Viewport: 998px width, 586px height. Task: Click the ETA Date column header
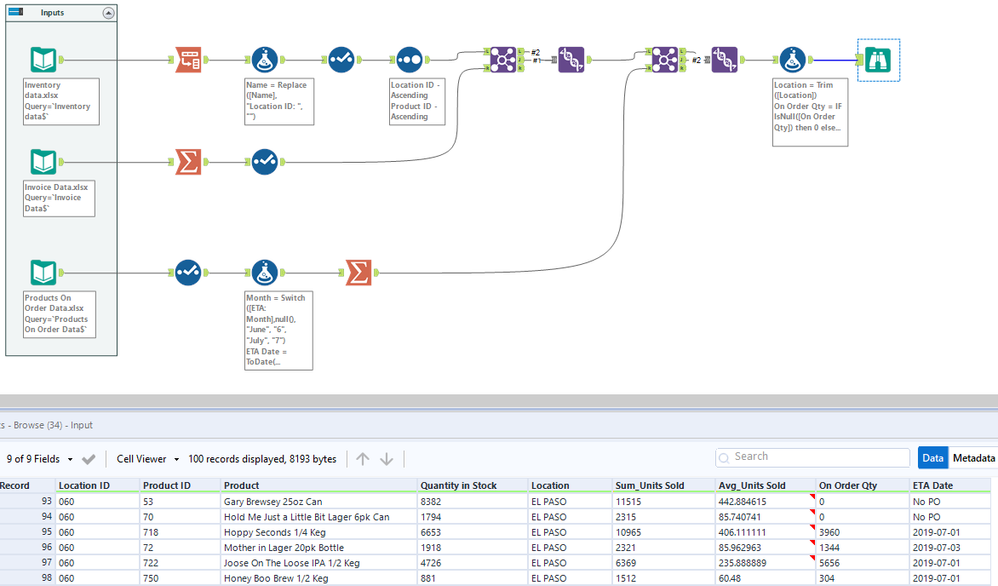(x=950, y=485)
